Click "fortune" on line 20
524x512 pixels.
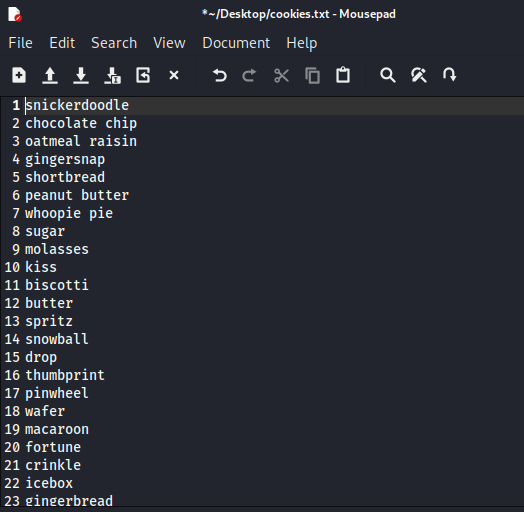53,447
